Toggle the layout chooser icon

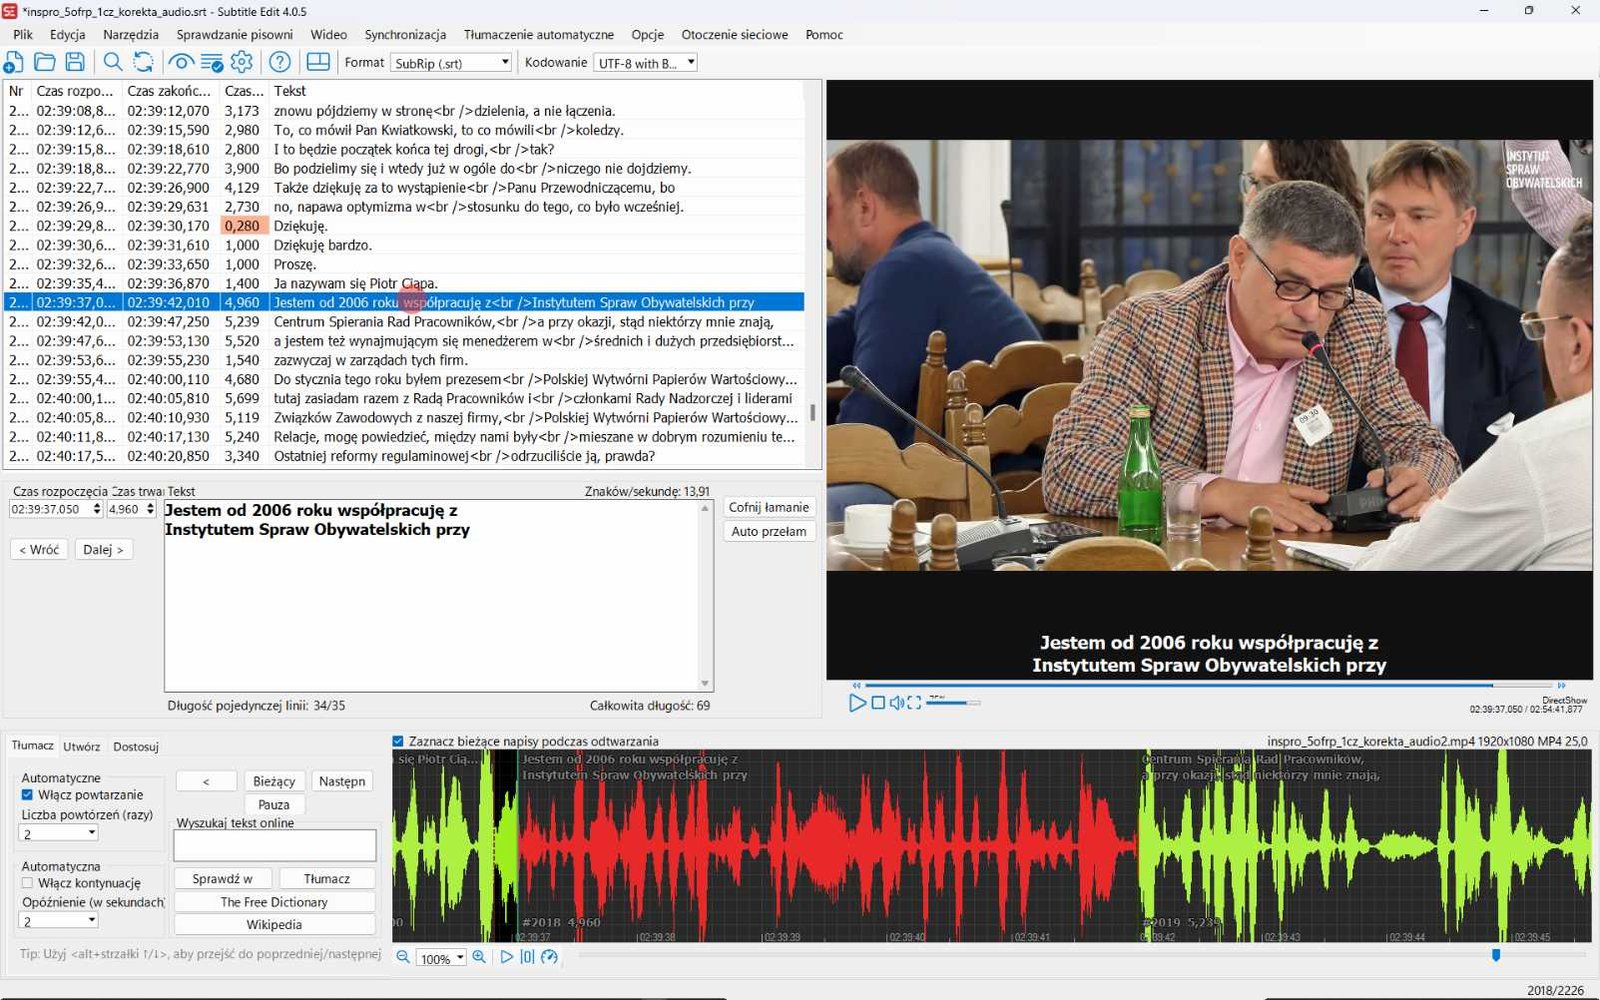point(318,62)
